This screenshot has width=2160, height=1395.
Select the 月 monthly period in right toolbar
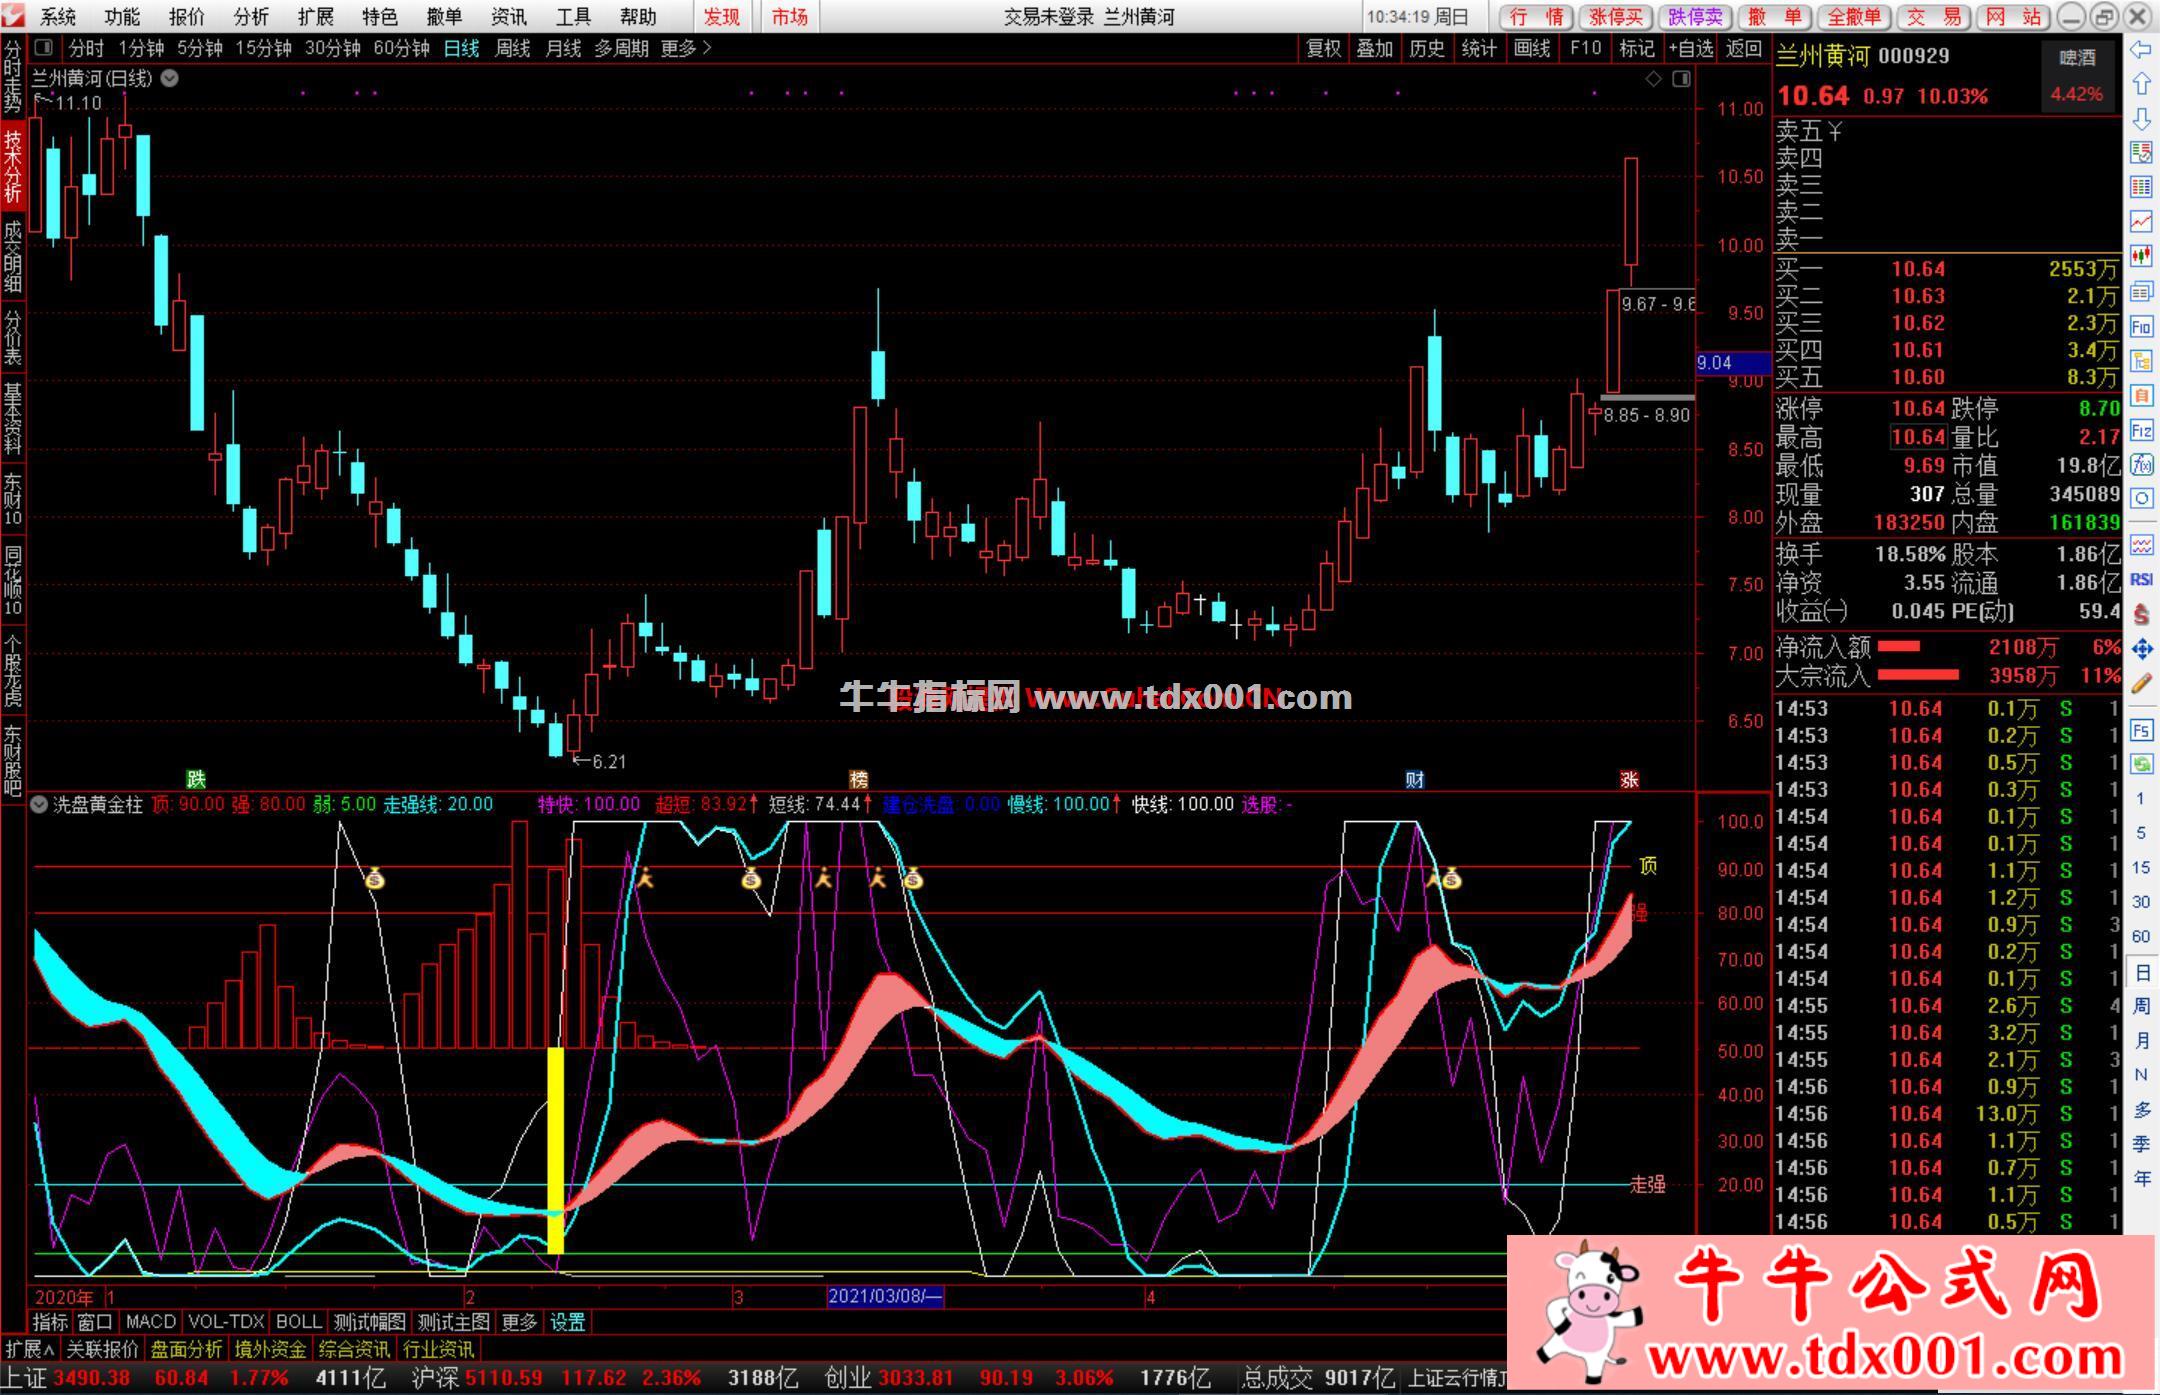2141,1041
